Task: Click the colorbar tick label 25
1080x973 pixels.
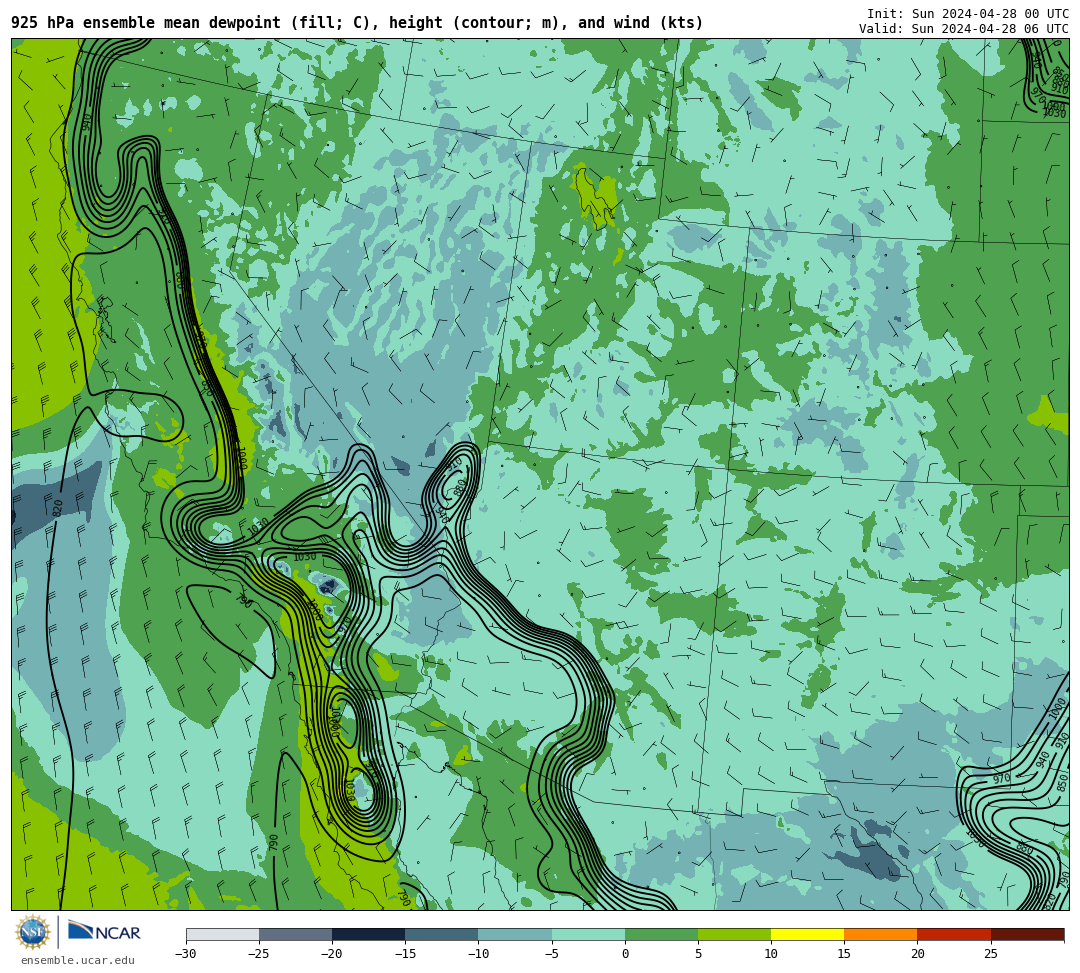Action: tap(991, 954)
